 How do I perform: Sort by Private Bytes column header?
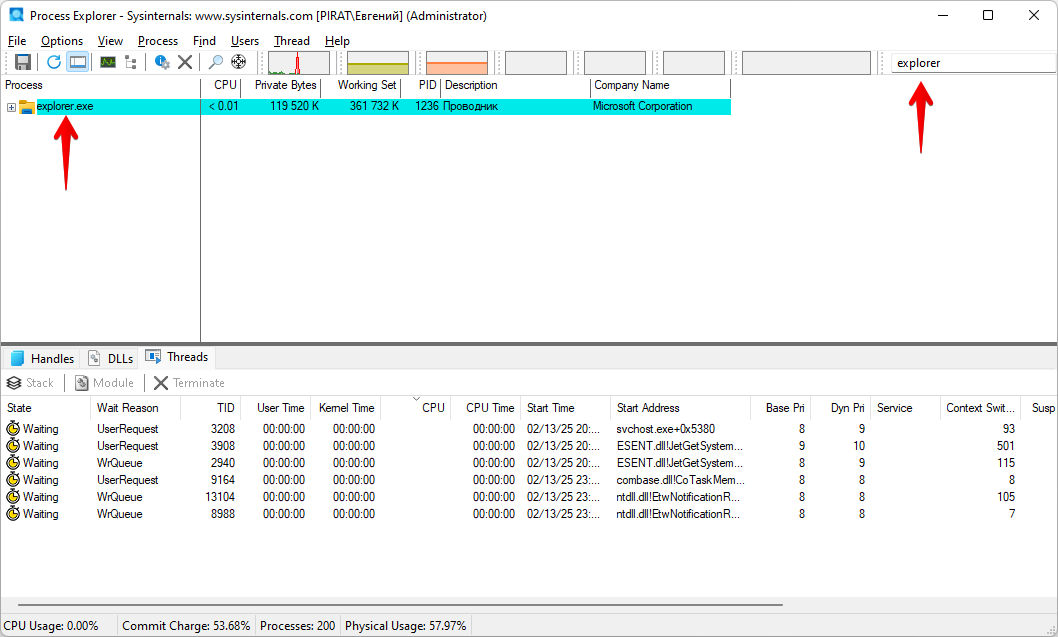(281, 86)
